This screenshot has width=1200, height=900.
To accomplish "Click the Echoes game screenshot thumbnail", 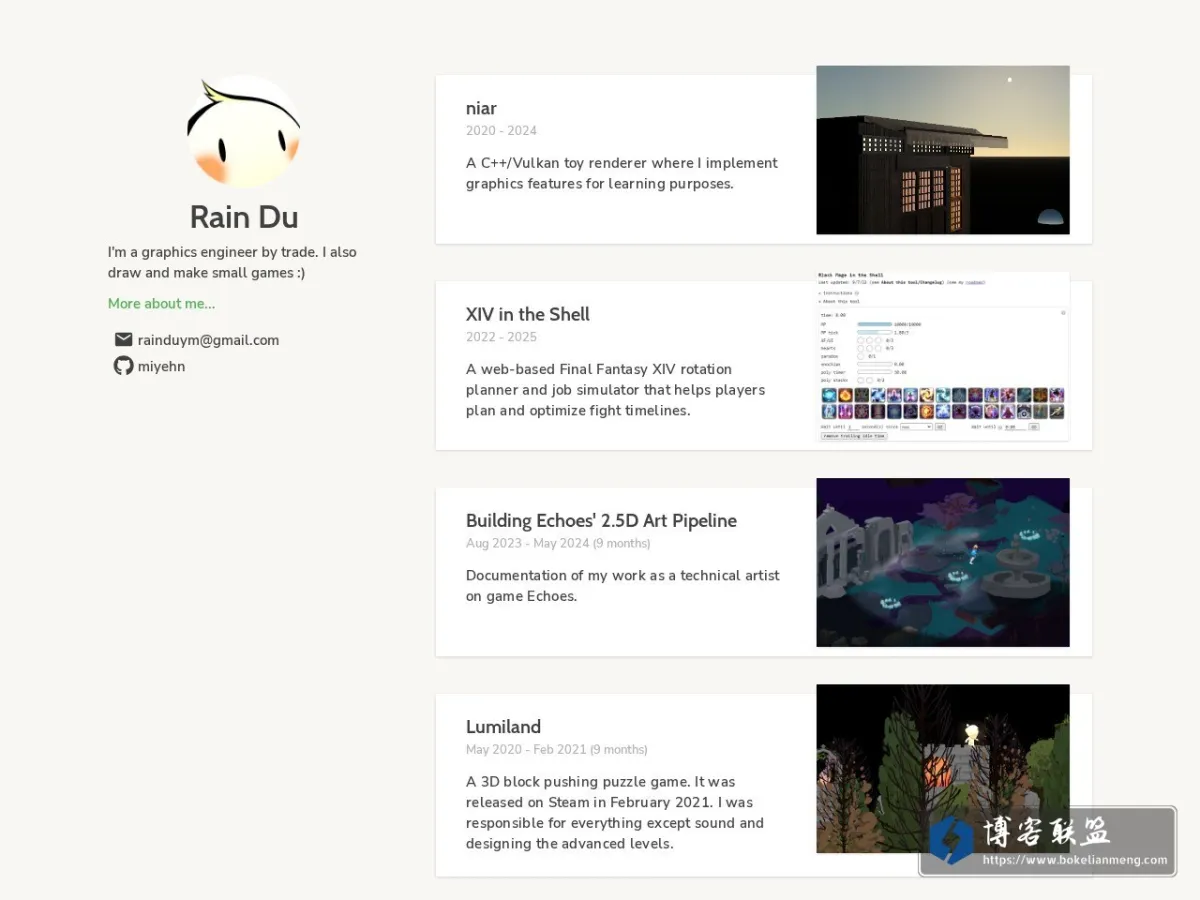I will pos(943,562).
